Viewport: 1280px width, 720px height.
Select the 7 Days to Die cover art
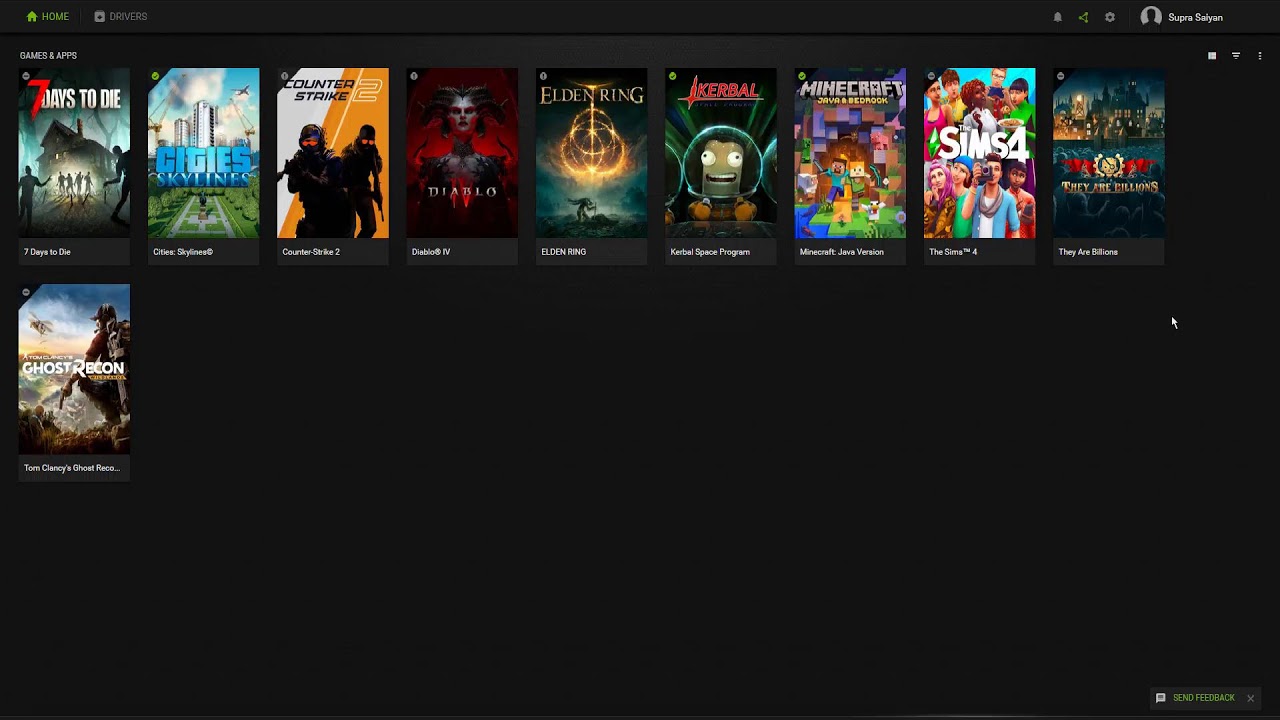74,153
